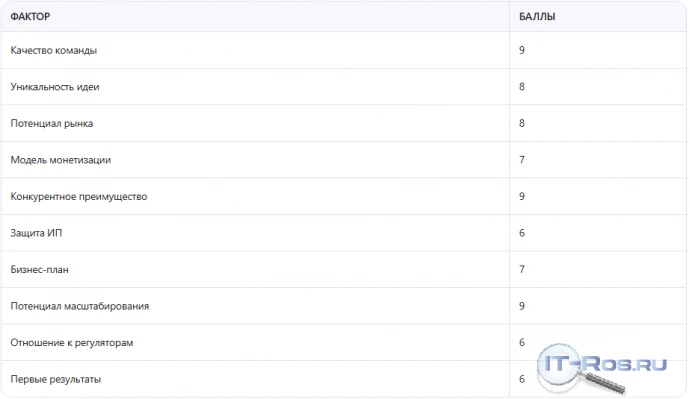Click the ФАКТОР column header
The height and width of the screenshot is (399, 690).
pos(30,17)
